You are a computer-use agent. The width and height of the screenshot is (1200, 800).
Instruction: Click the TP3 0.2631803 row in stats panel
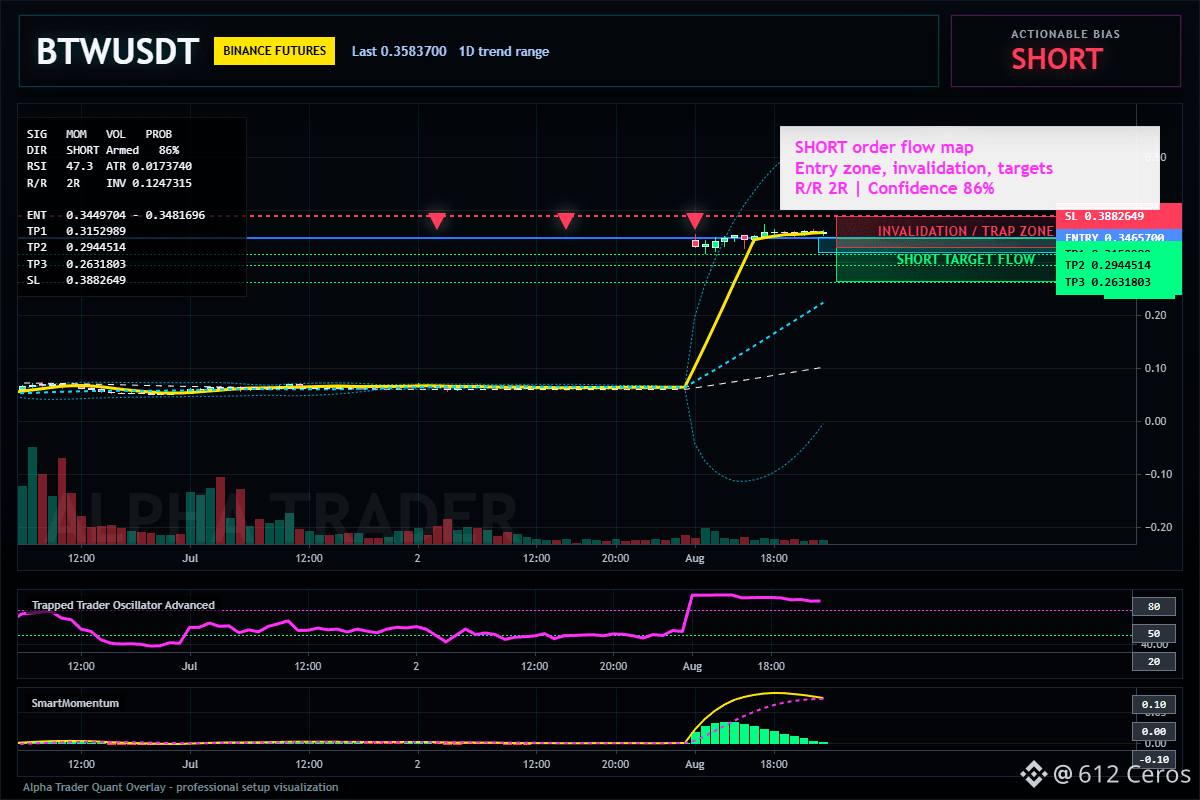77,264
